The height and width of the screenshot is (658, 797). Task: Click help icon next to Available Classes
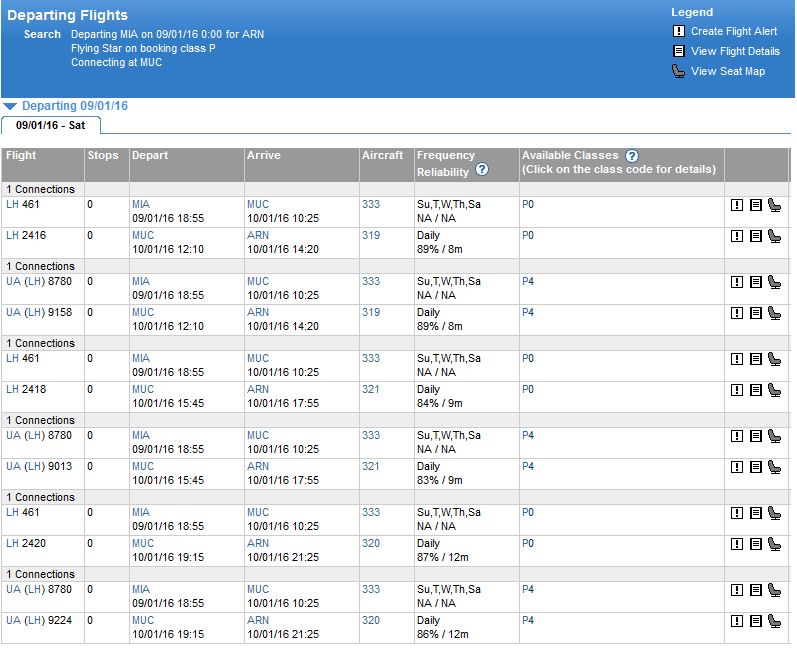pyautogui.click(x=631, y=156)
